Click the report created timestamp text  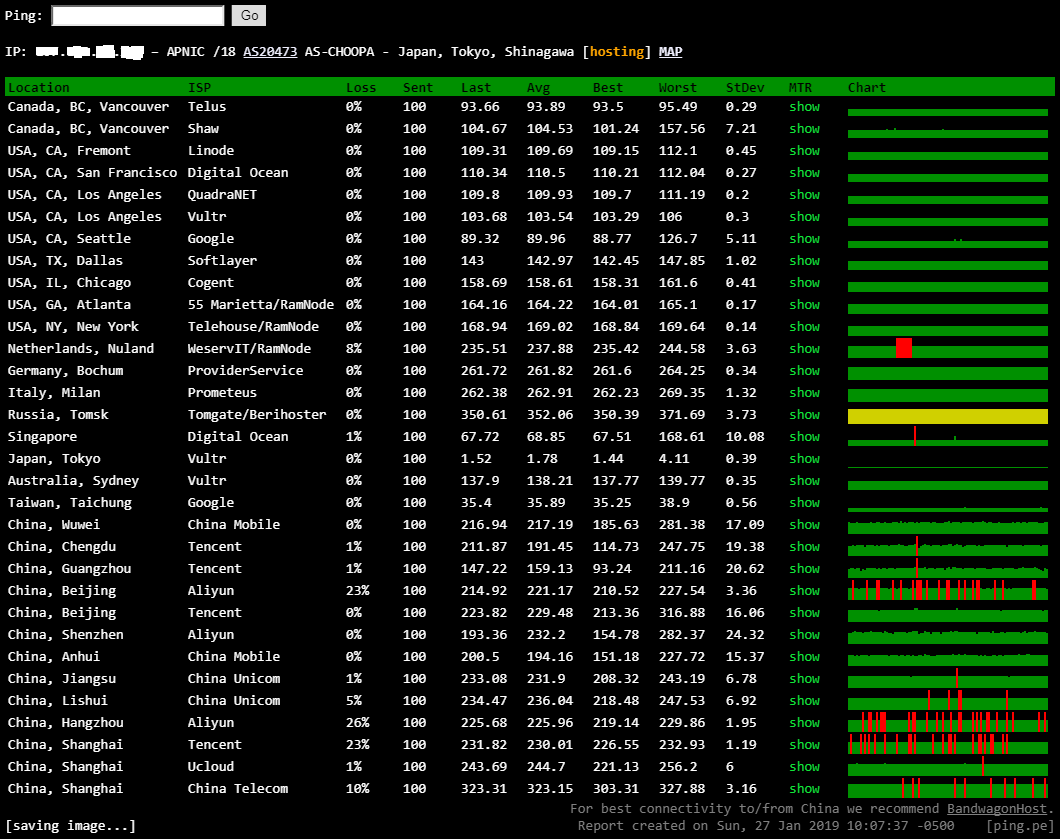766,825
